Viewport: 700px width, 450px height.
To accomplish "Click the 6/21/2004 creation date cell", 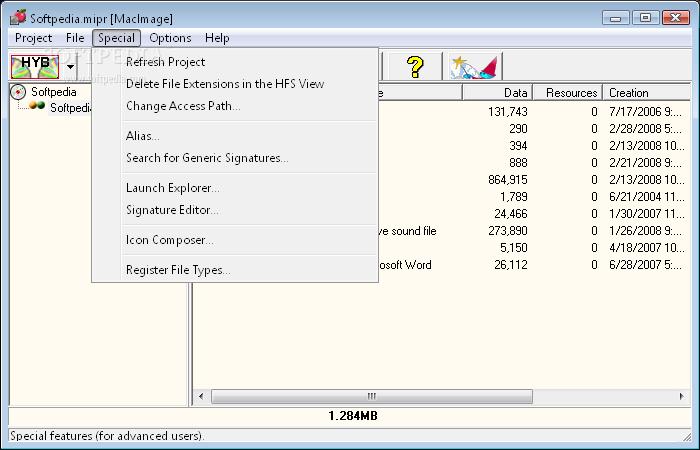I will [647, 196].
